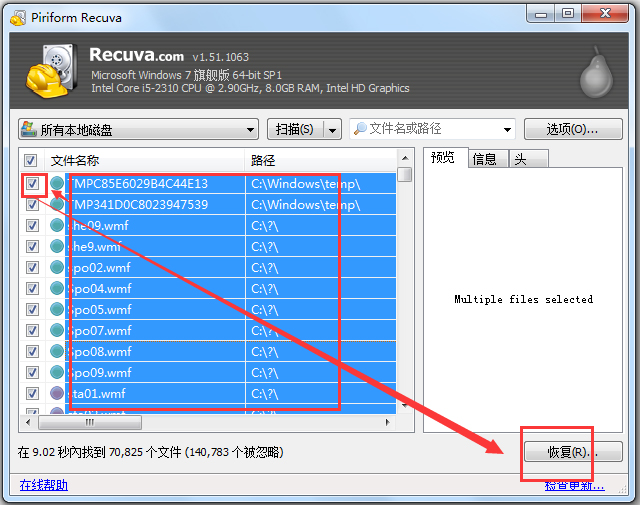Image resolution: width=640 pixels, height=505 pixels.
Task: Click the file list horizontal scrollbar thumb
Action: 90,422
